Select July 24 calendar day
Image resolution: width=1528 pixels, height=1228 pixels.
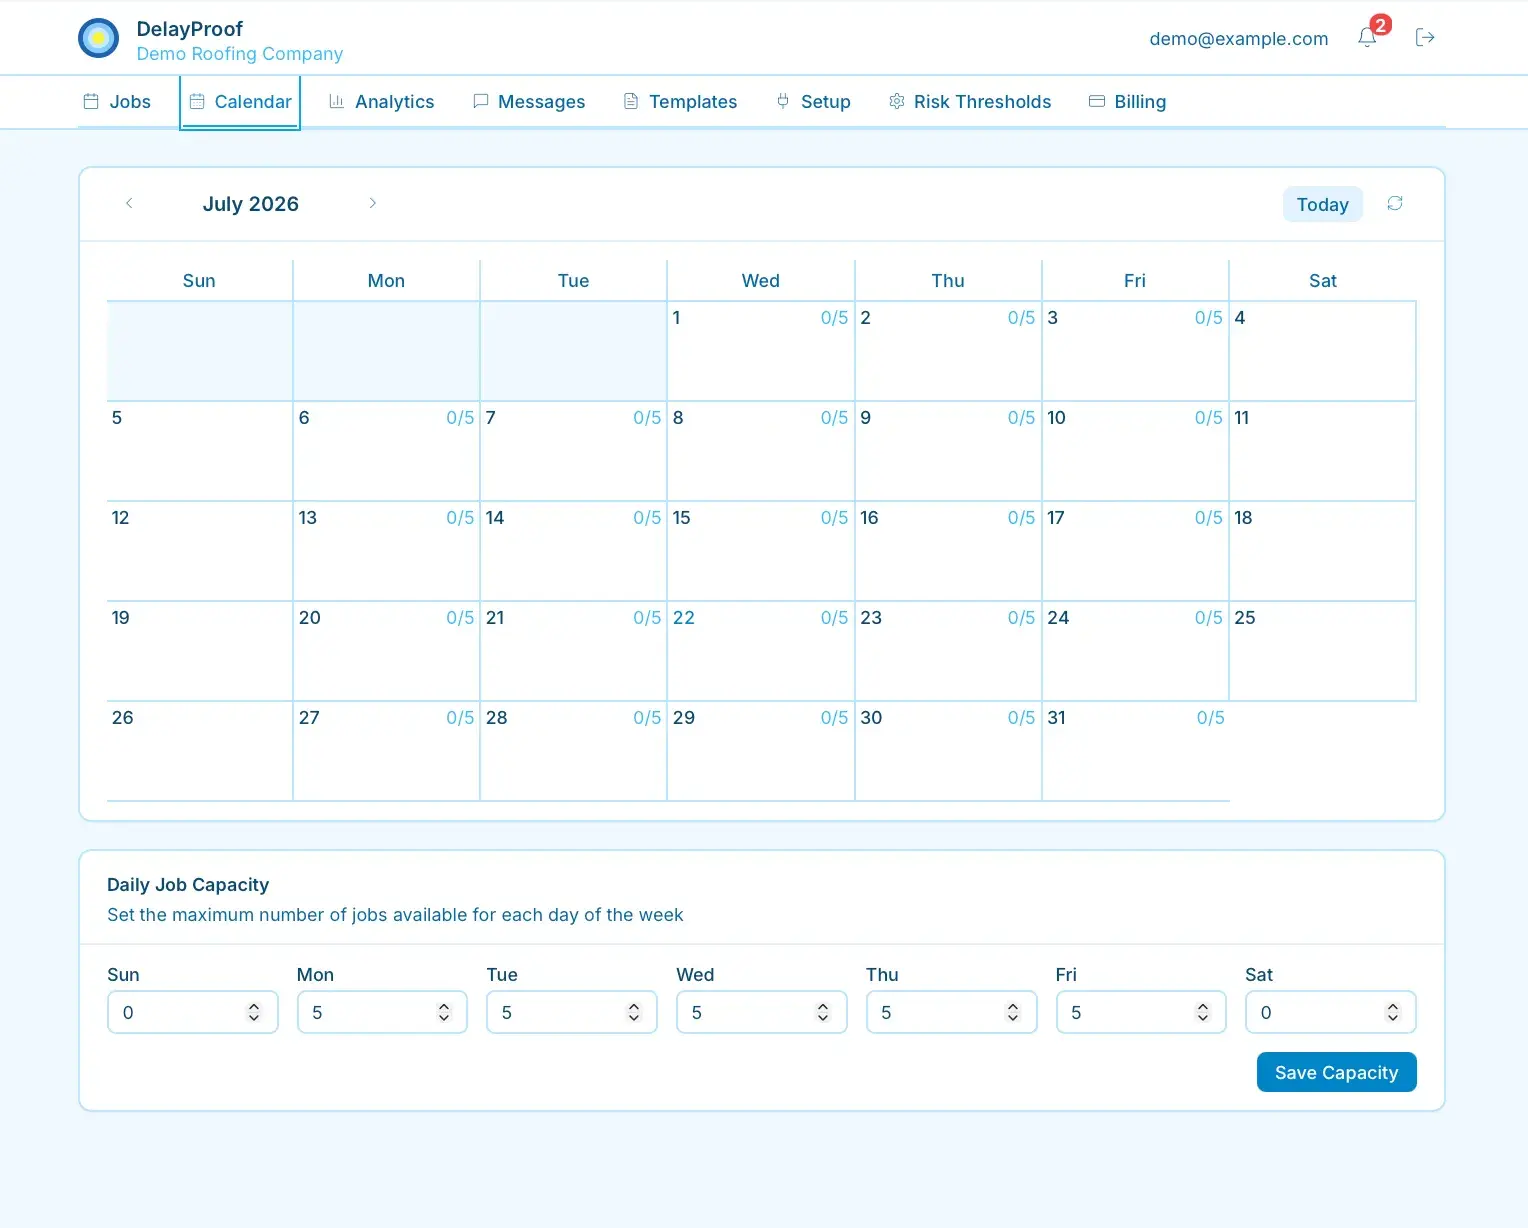1135,651
